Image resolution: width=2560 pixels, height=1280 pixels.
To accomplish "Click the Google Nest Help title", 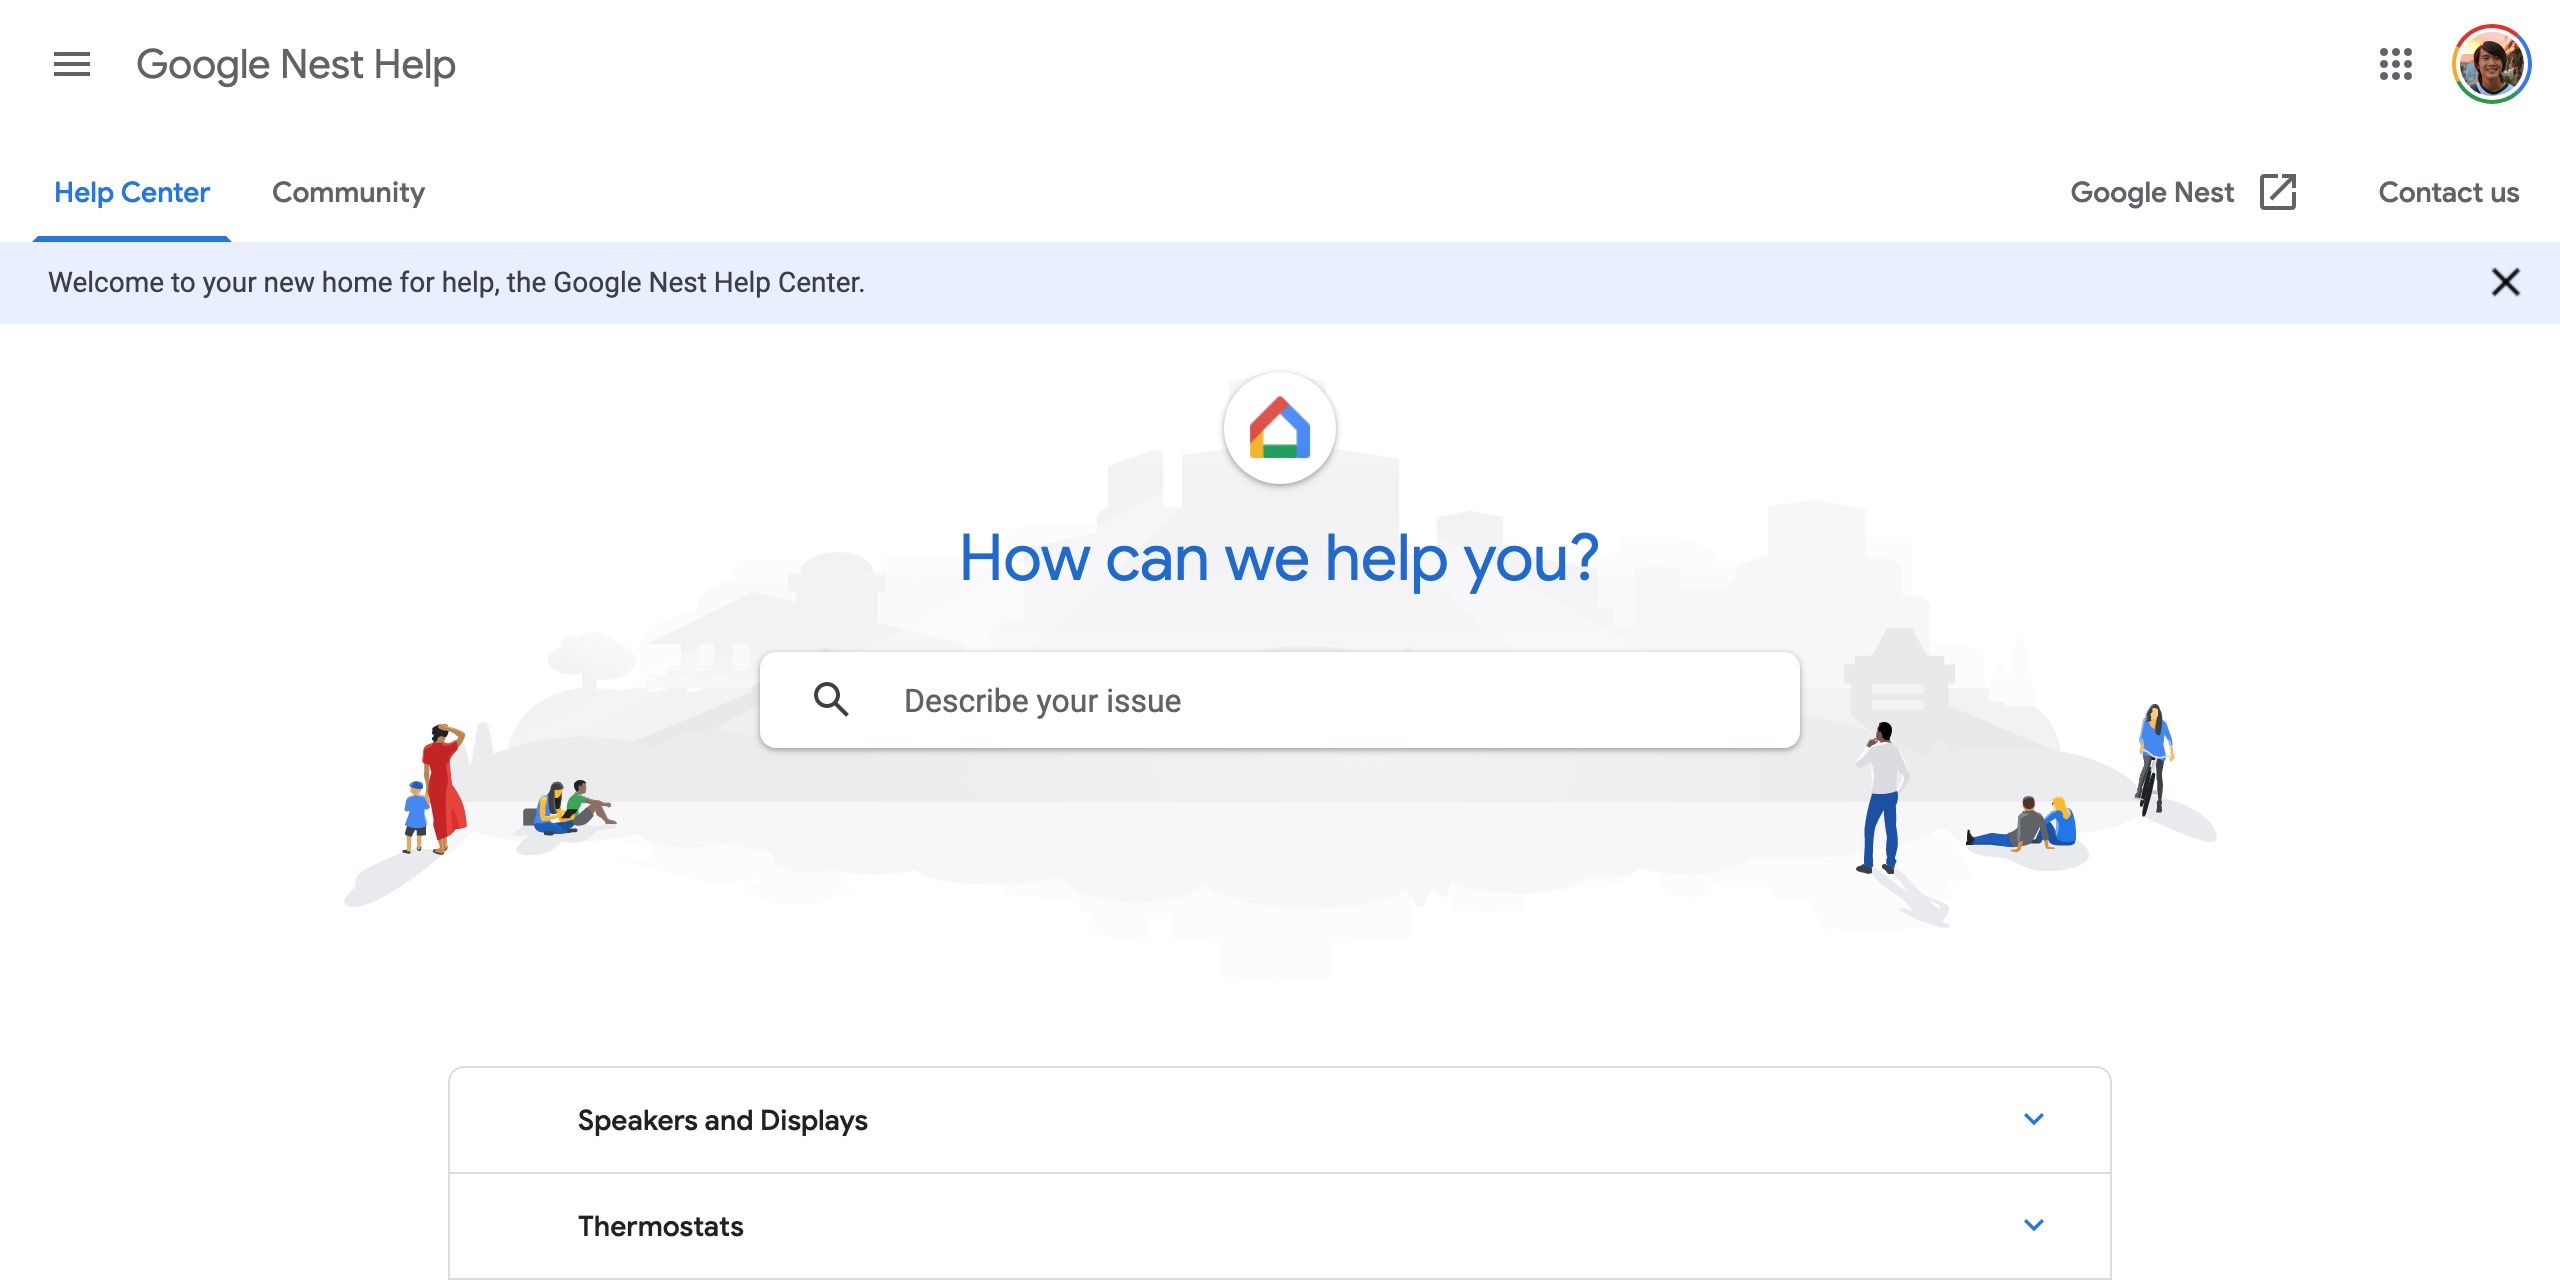I will coord(296,65).
